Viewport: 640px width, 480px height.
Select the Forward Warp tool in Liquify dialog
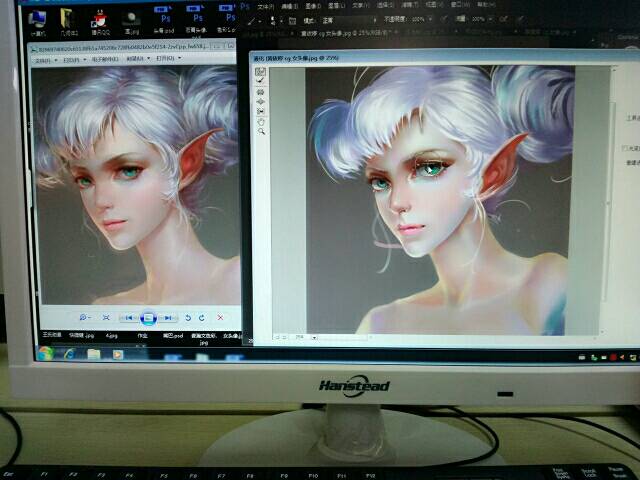pyautogui.click(x=260, y=72)
